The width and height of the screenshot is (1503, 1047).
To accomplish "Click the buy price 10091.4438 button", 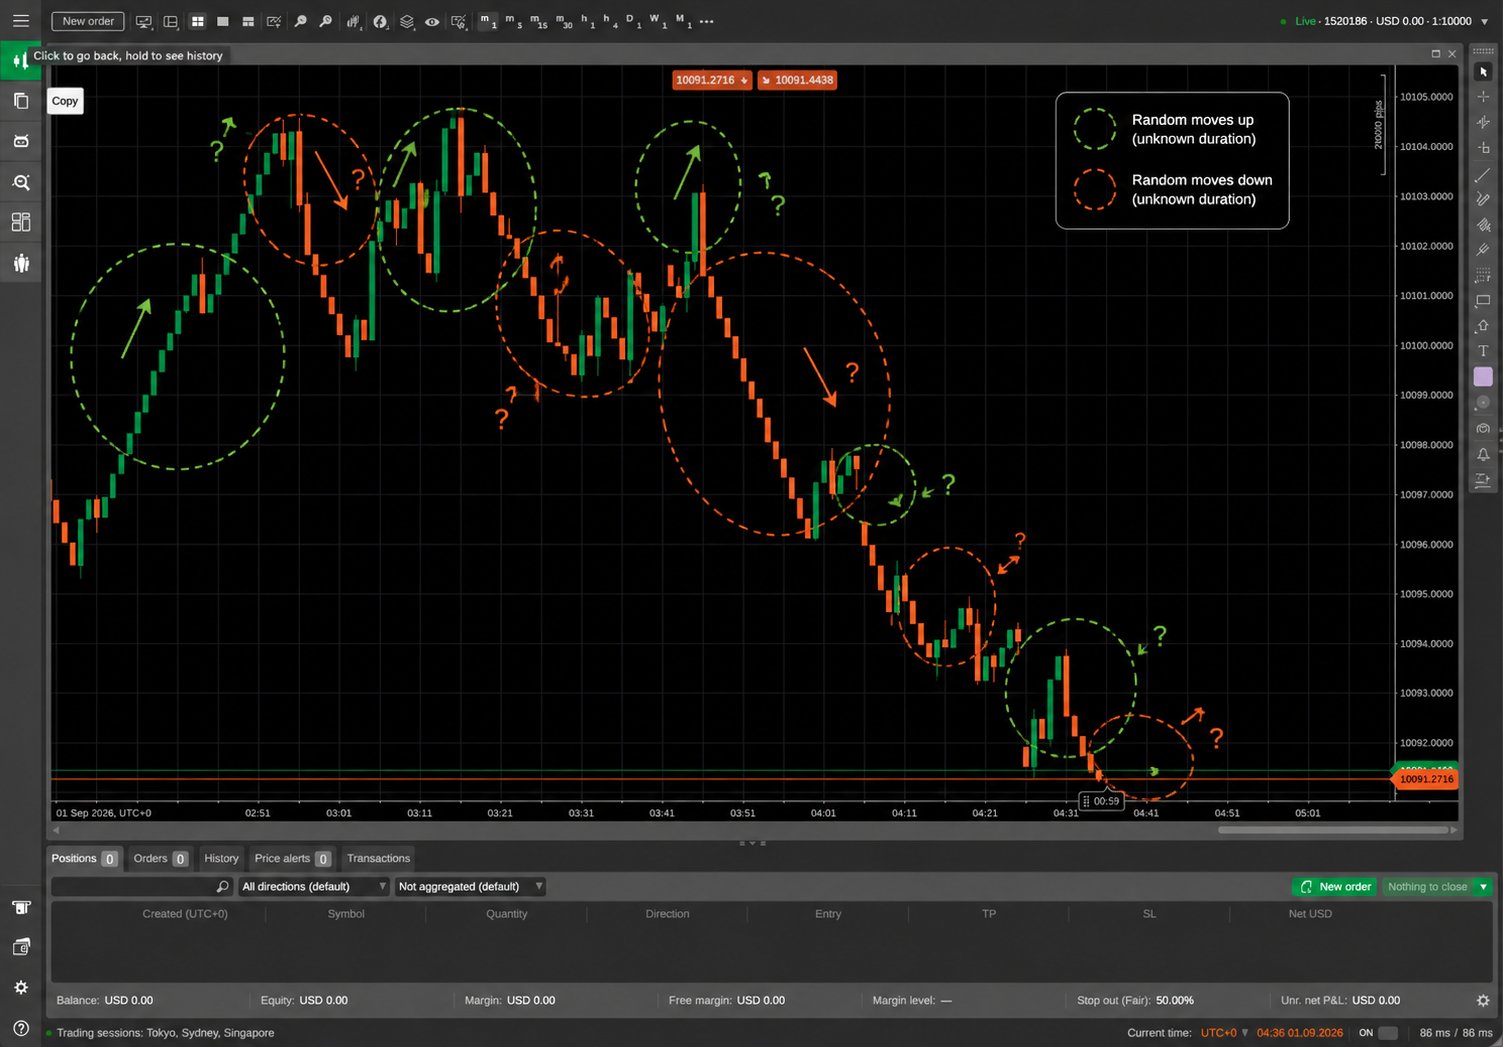I will pos(797,80).
